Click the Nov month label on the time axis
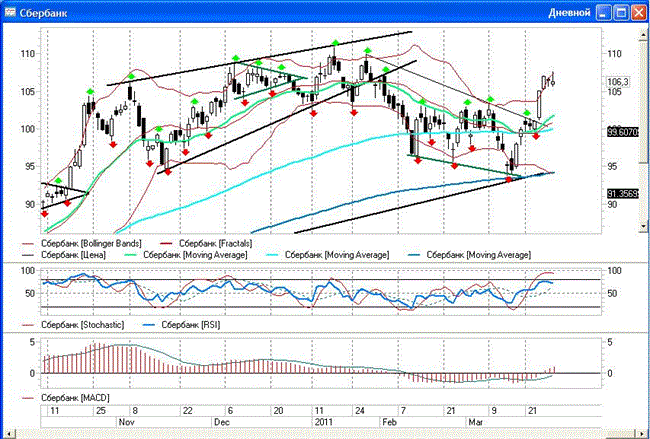This screenshot has height=439, width=650. point(127,422)
